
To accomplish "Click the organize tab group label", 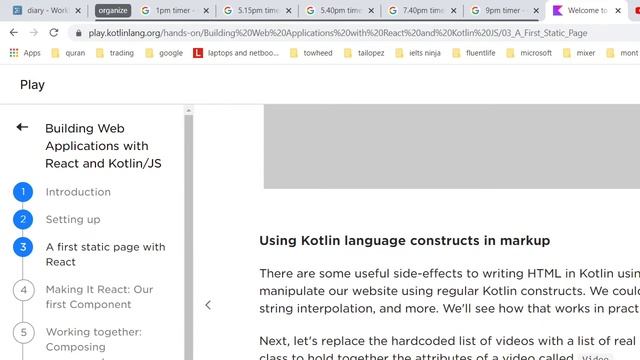I will tap(113, 11).
